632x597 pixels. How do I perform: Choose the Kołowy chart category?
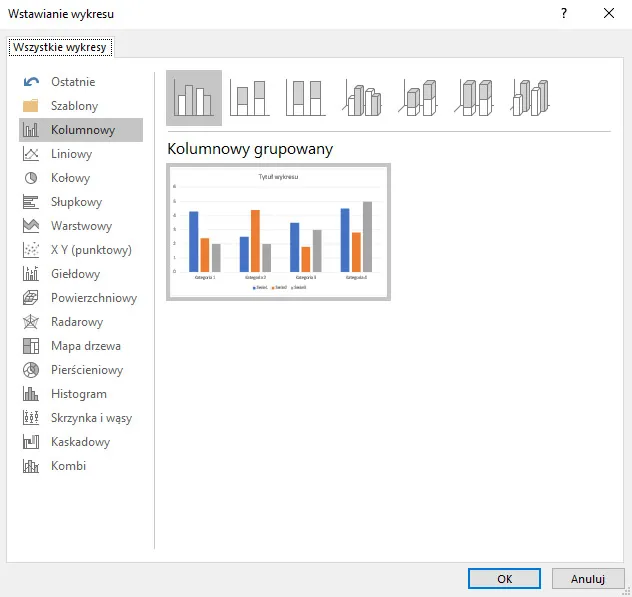click(70, 178)
